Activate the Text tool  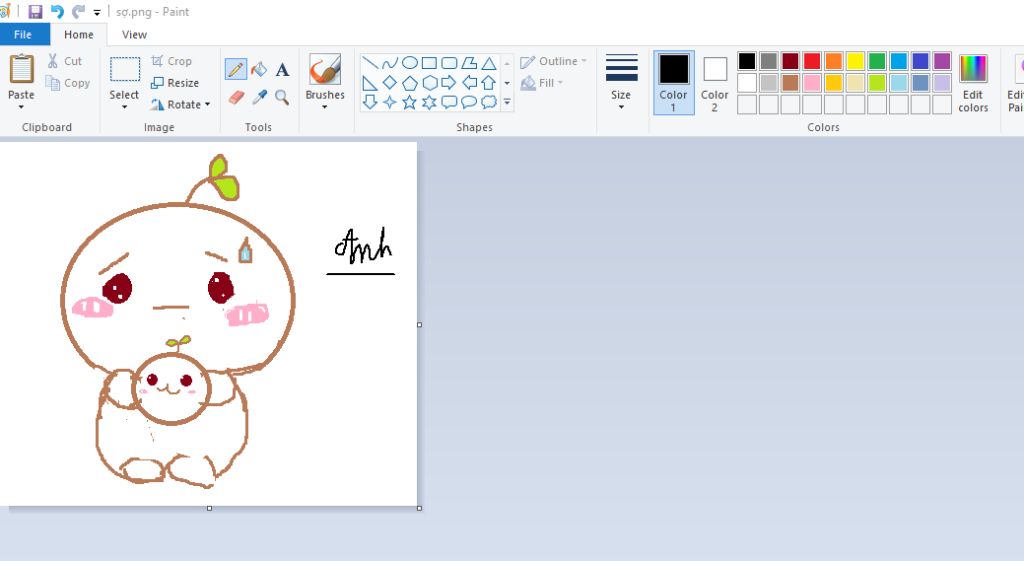click(x=282, y=69)
